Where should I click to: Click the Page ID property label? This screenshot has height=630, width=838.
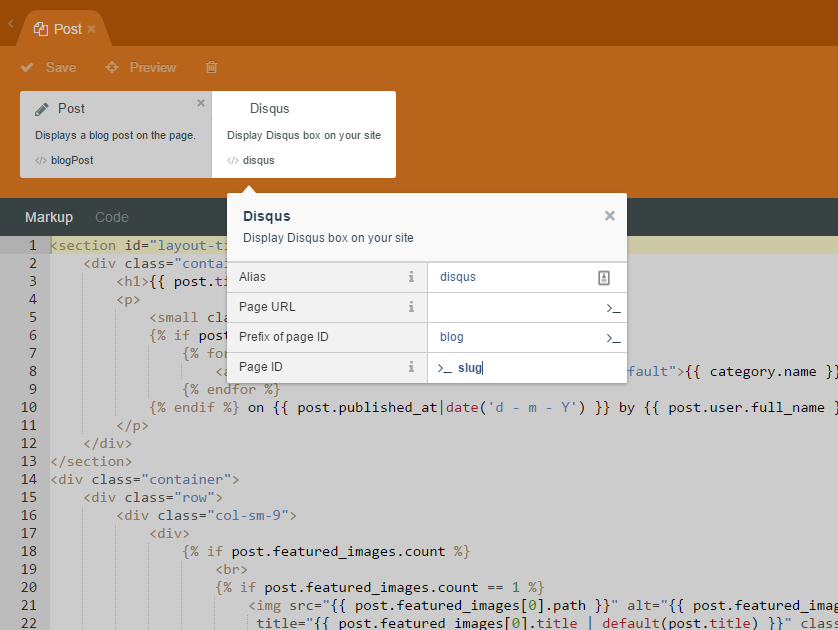261,367
